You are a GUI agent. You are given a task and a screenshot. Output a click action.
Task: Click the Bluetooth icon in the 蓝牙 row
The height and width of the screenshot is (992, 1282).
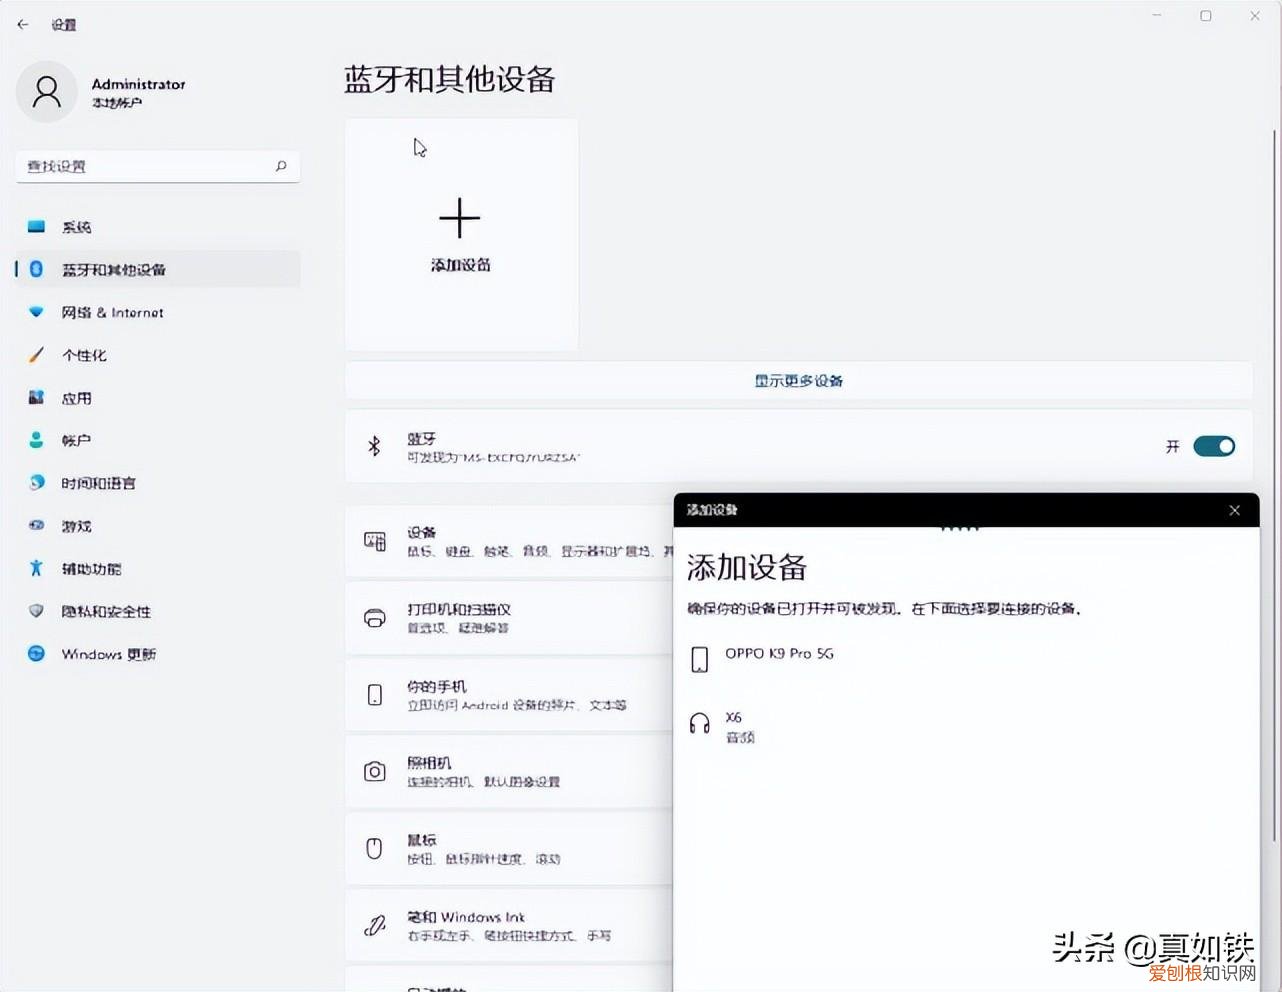(375, 446)
